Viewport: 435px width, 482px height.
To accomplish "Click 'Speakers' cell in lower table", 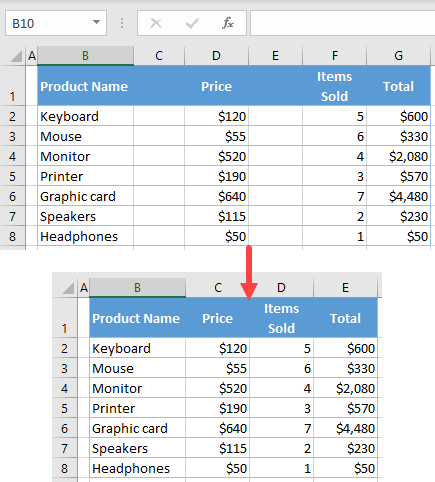I will tap(138, 448).
